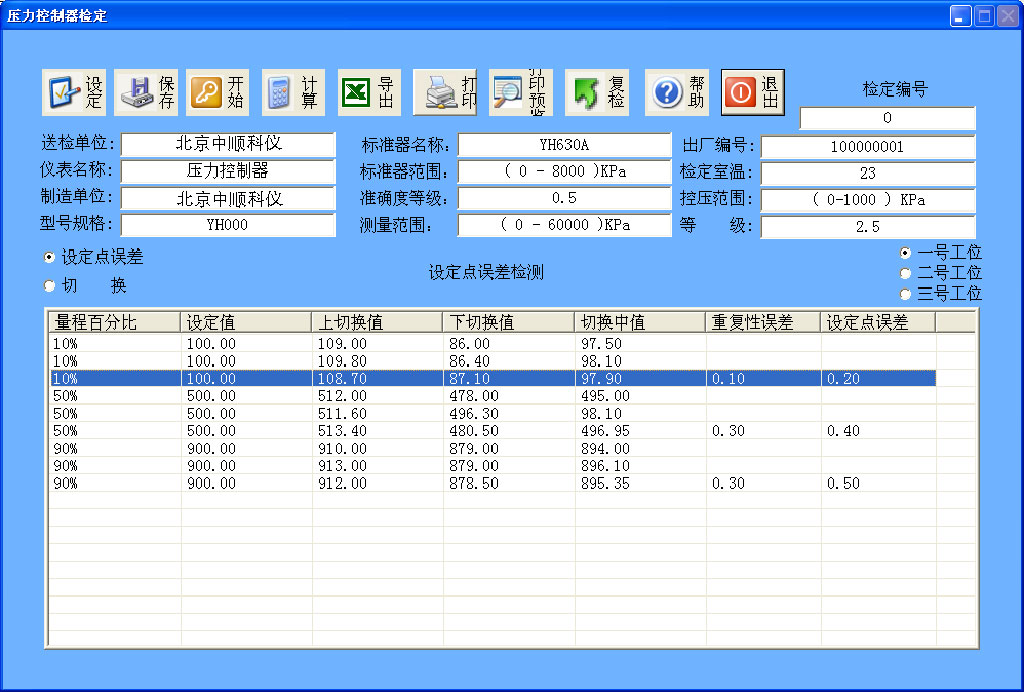Image resolution: width=1024 pixels, height=692 pixels.
Task: Click cell 894.00 in 切换中值 column
Action: coord(605,448)
